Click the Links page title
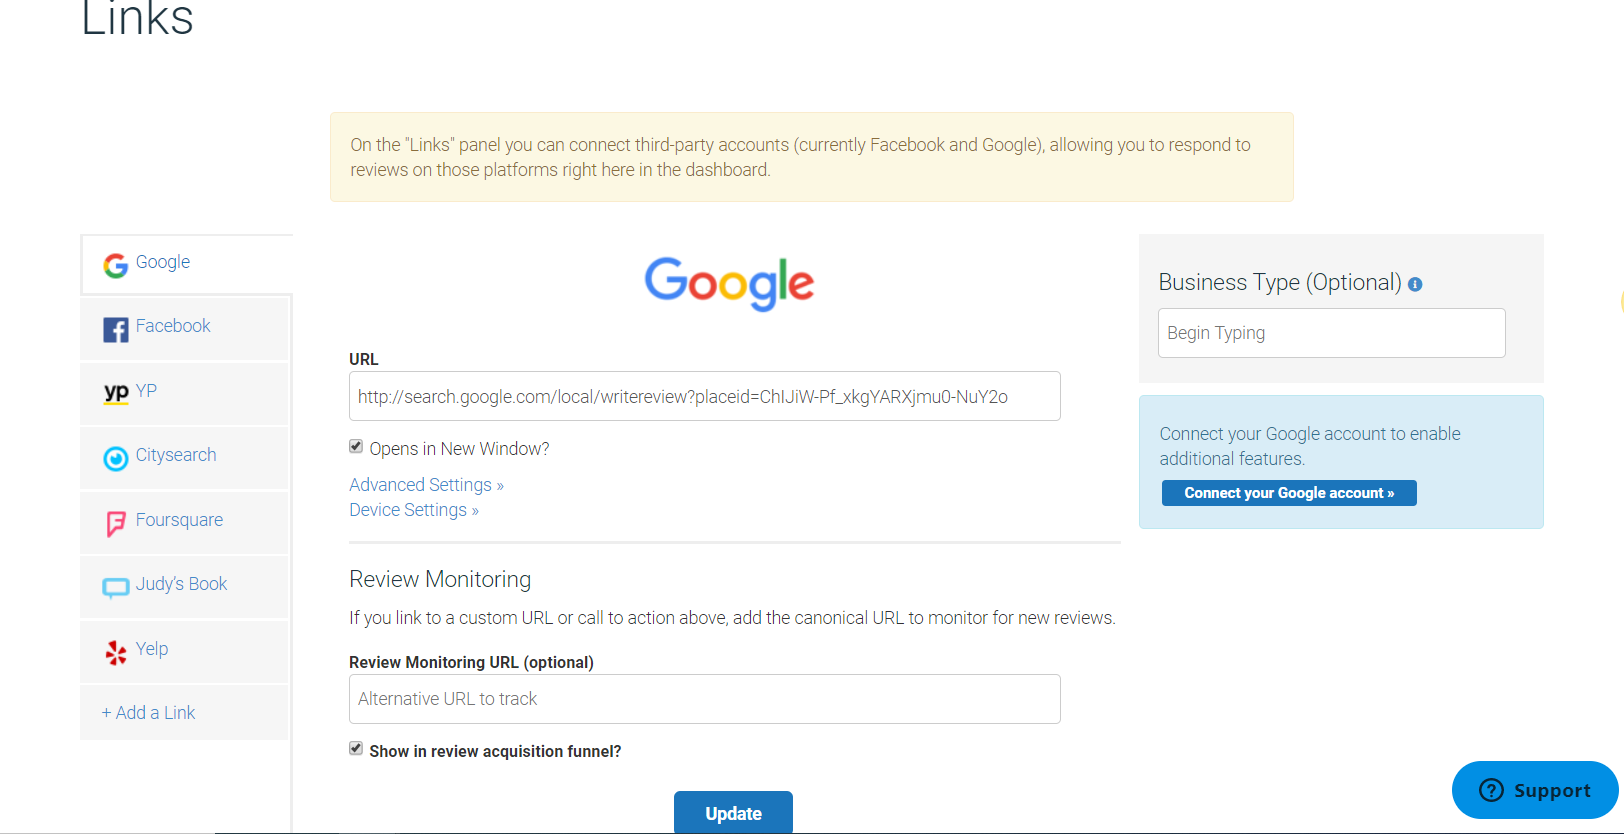This screenshot has height=834, width=1624. tap(137, 18)
